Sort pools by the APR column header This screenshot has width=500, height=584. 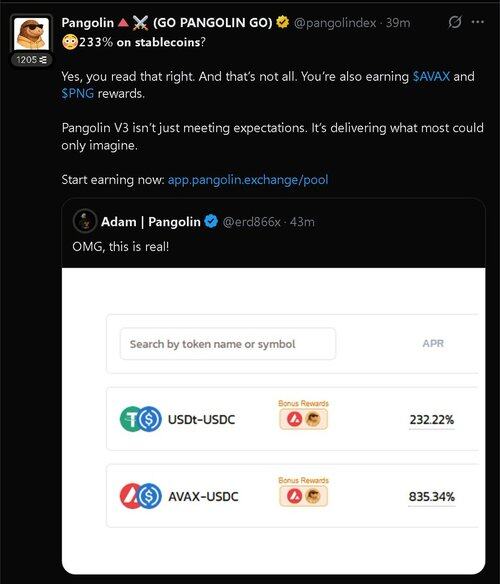[433, 343]
